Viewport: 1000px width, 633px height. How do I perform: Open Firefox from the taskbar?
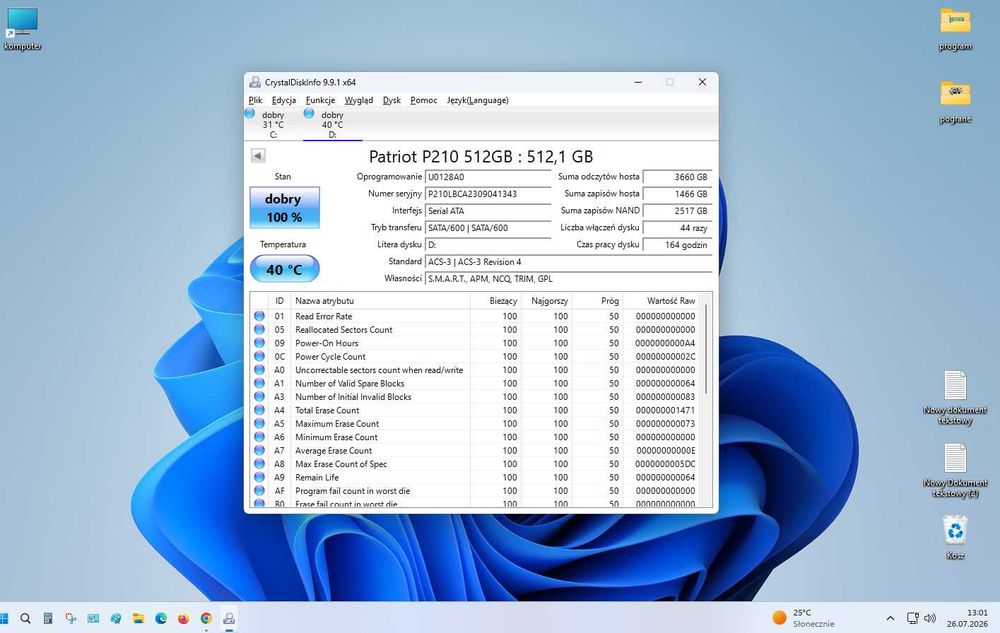[x=184, y=618]
